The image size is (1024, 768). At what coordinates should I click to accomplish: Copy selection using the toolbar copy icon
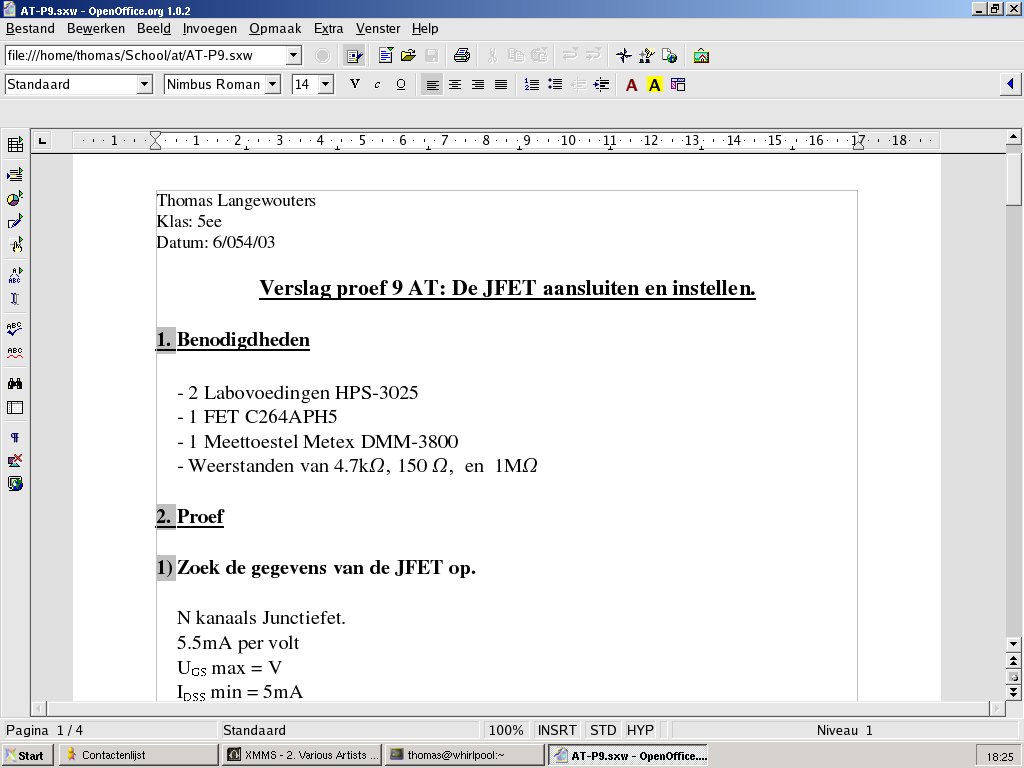pos(516,56)
